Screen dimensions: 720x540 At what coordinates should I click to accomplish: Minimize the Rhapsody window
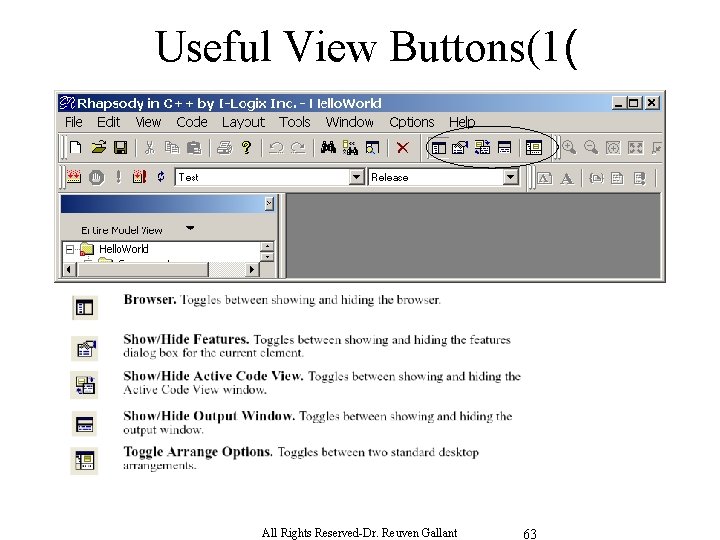click(x=618, y=103)
